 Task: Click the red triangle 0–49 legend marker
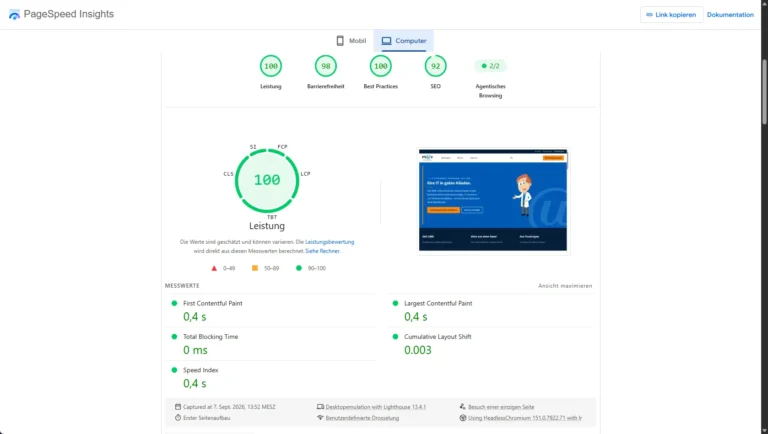214,268
